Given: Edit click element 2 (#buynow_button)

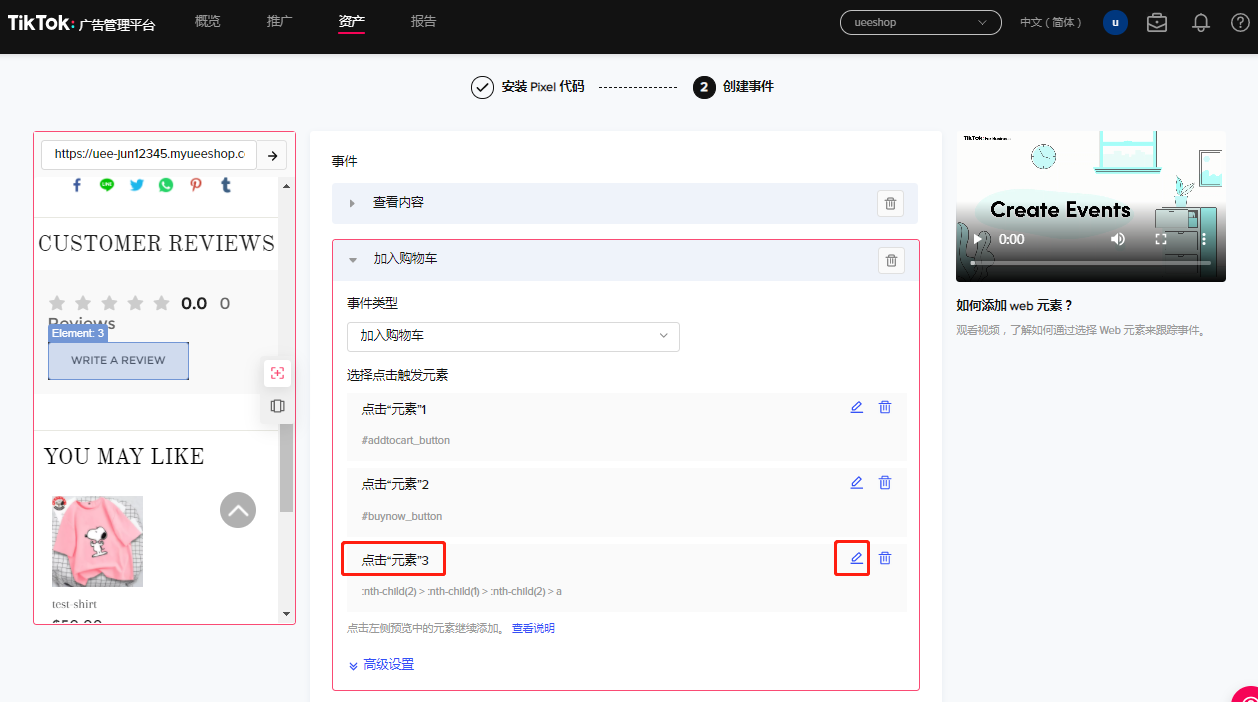Looking at the screenshot, I should pos(856,483).
